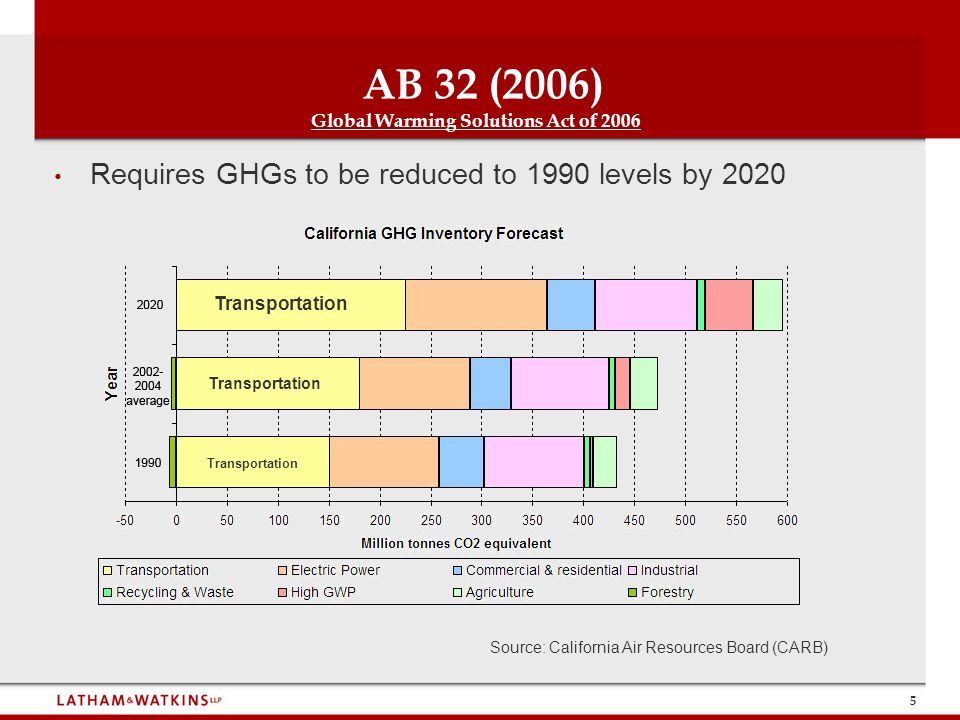Select the 2020 Commercial & residential blue segment
Viewport: 960px width, 720px height.
click(571, 305)
